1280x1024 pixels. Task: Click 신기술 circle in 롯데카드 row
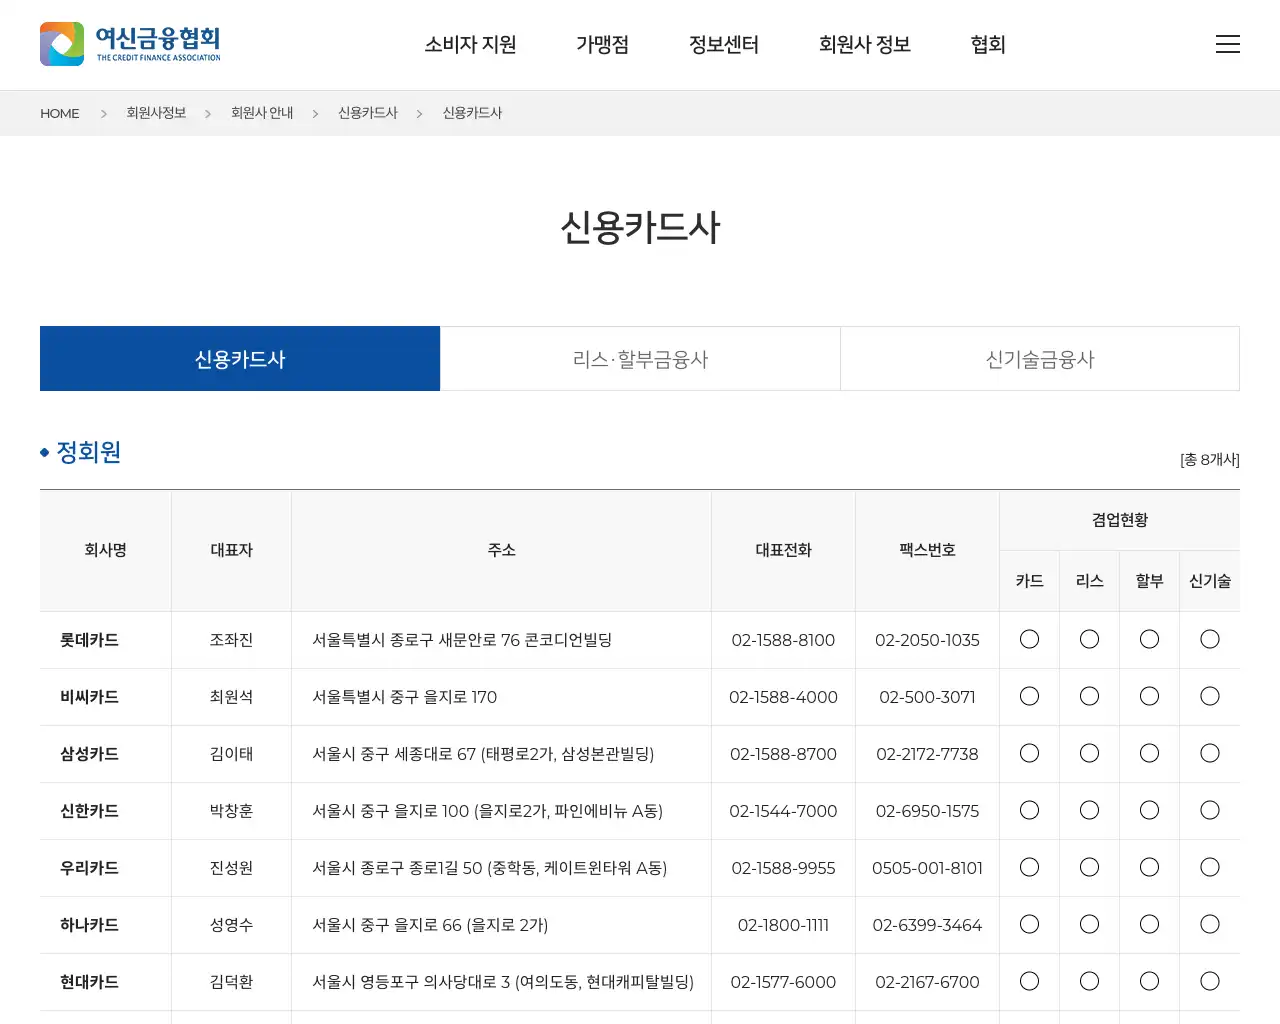(x=1210, y=639)
